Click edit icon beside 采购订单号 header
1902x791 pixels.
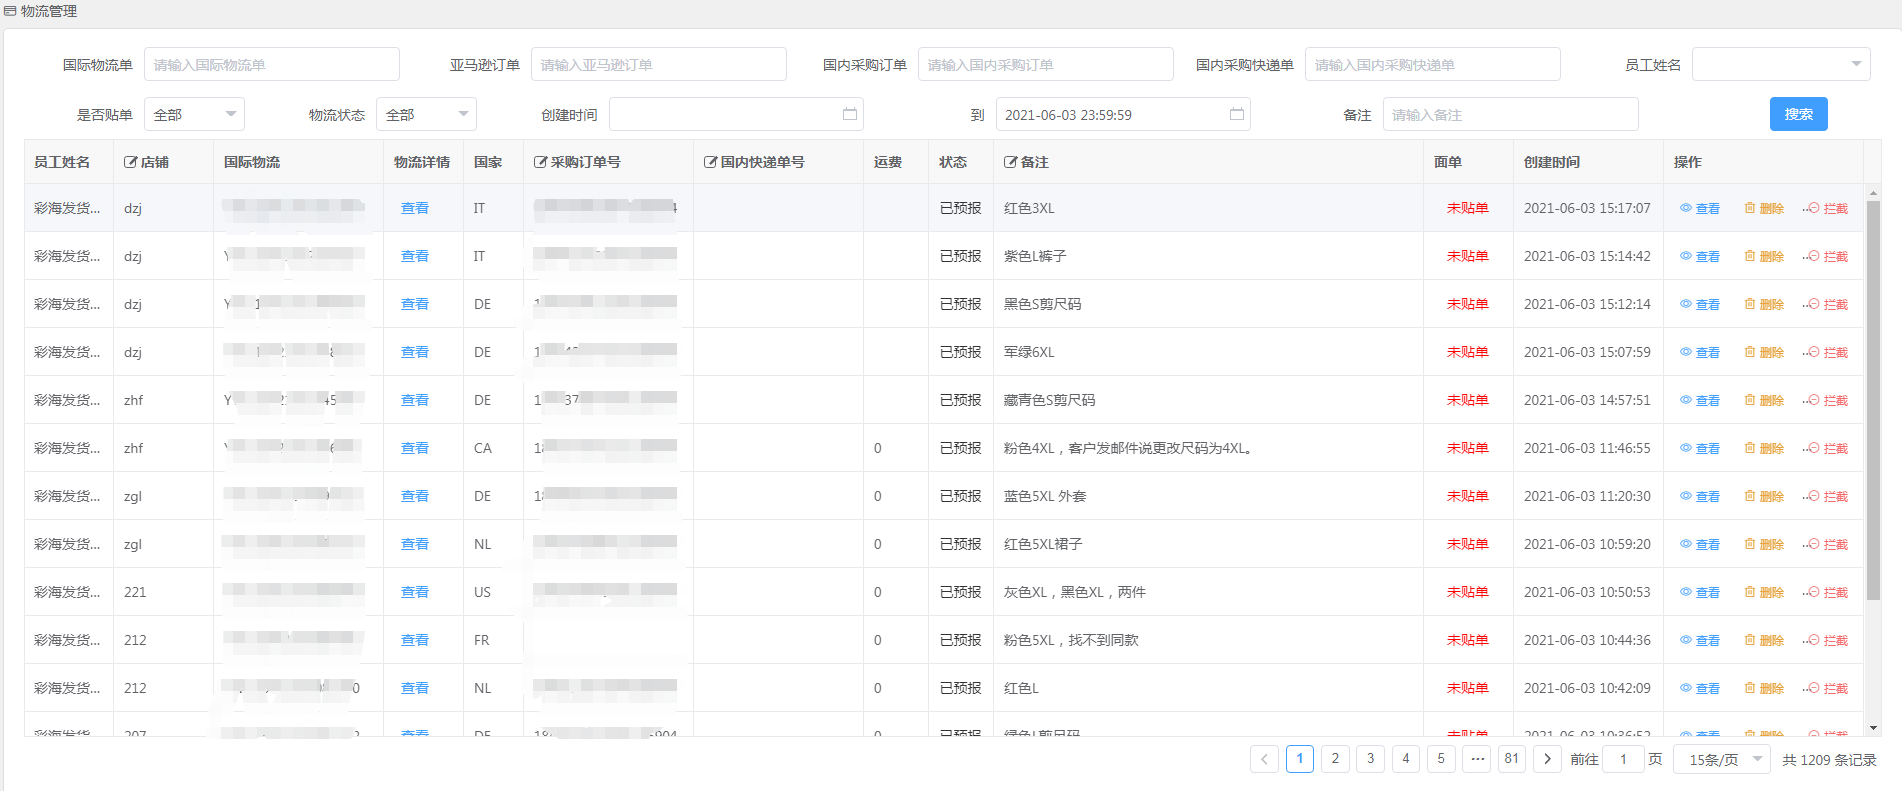[540, 162]
